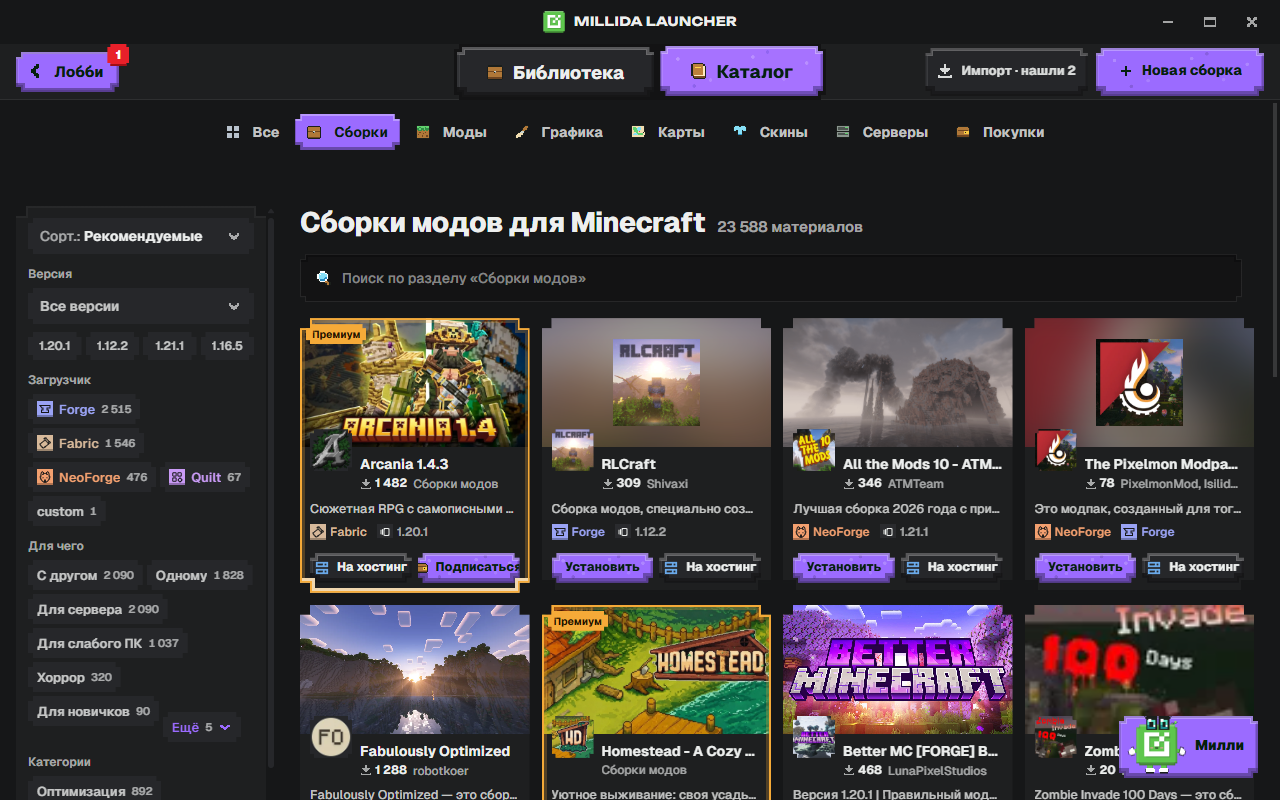Click the Pixelmon Modpack avatar icon
Viewport: 1280px width, 800px height.
click(1056, 450)
